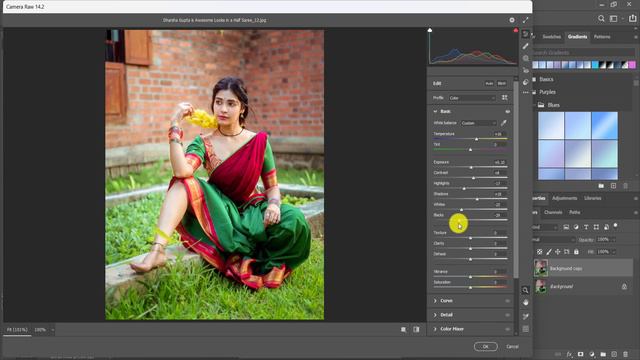Open layer Opacity dropdown
This screenshot has width=640, height=360.
pos(613,240)
